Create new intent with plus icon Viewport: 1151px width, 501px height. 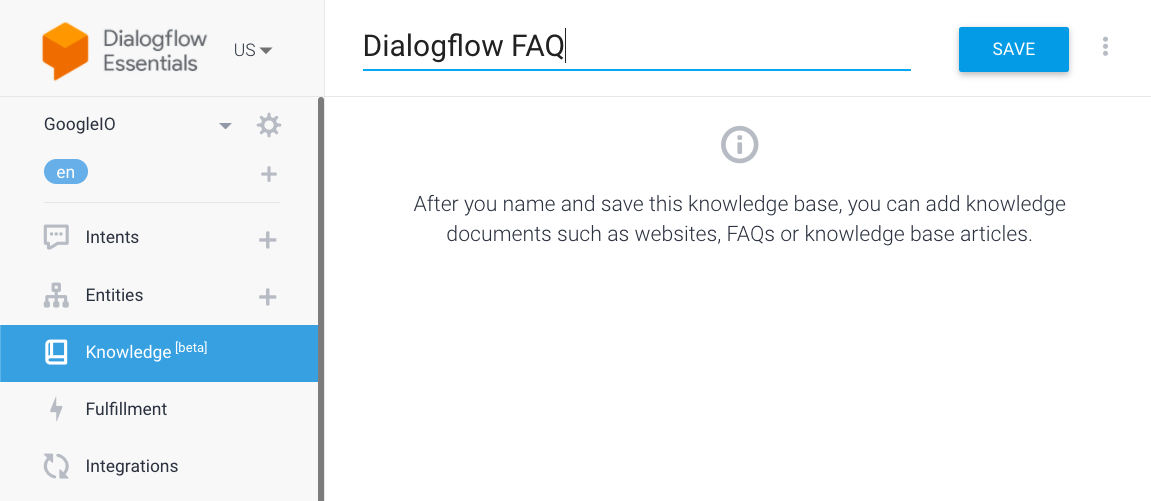(x=267, y=240)
